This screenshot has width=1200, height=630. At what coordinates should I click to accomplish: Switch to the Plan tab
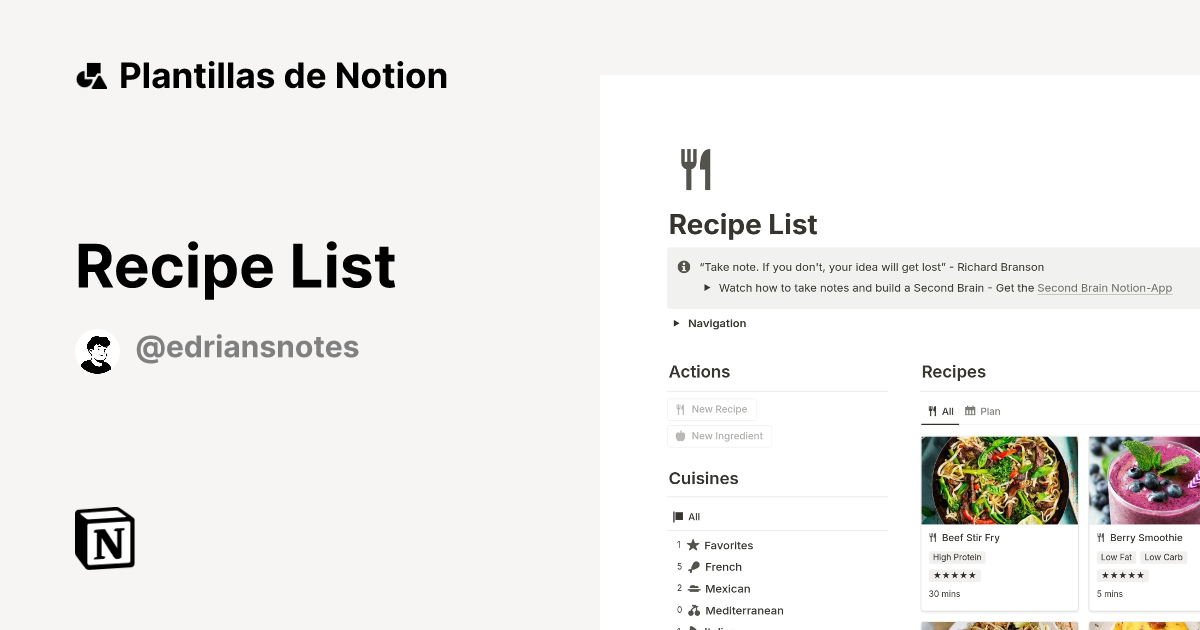tap(981, 411)
